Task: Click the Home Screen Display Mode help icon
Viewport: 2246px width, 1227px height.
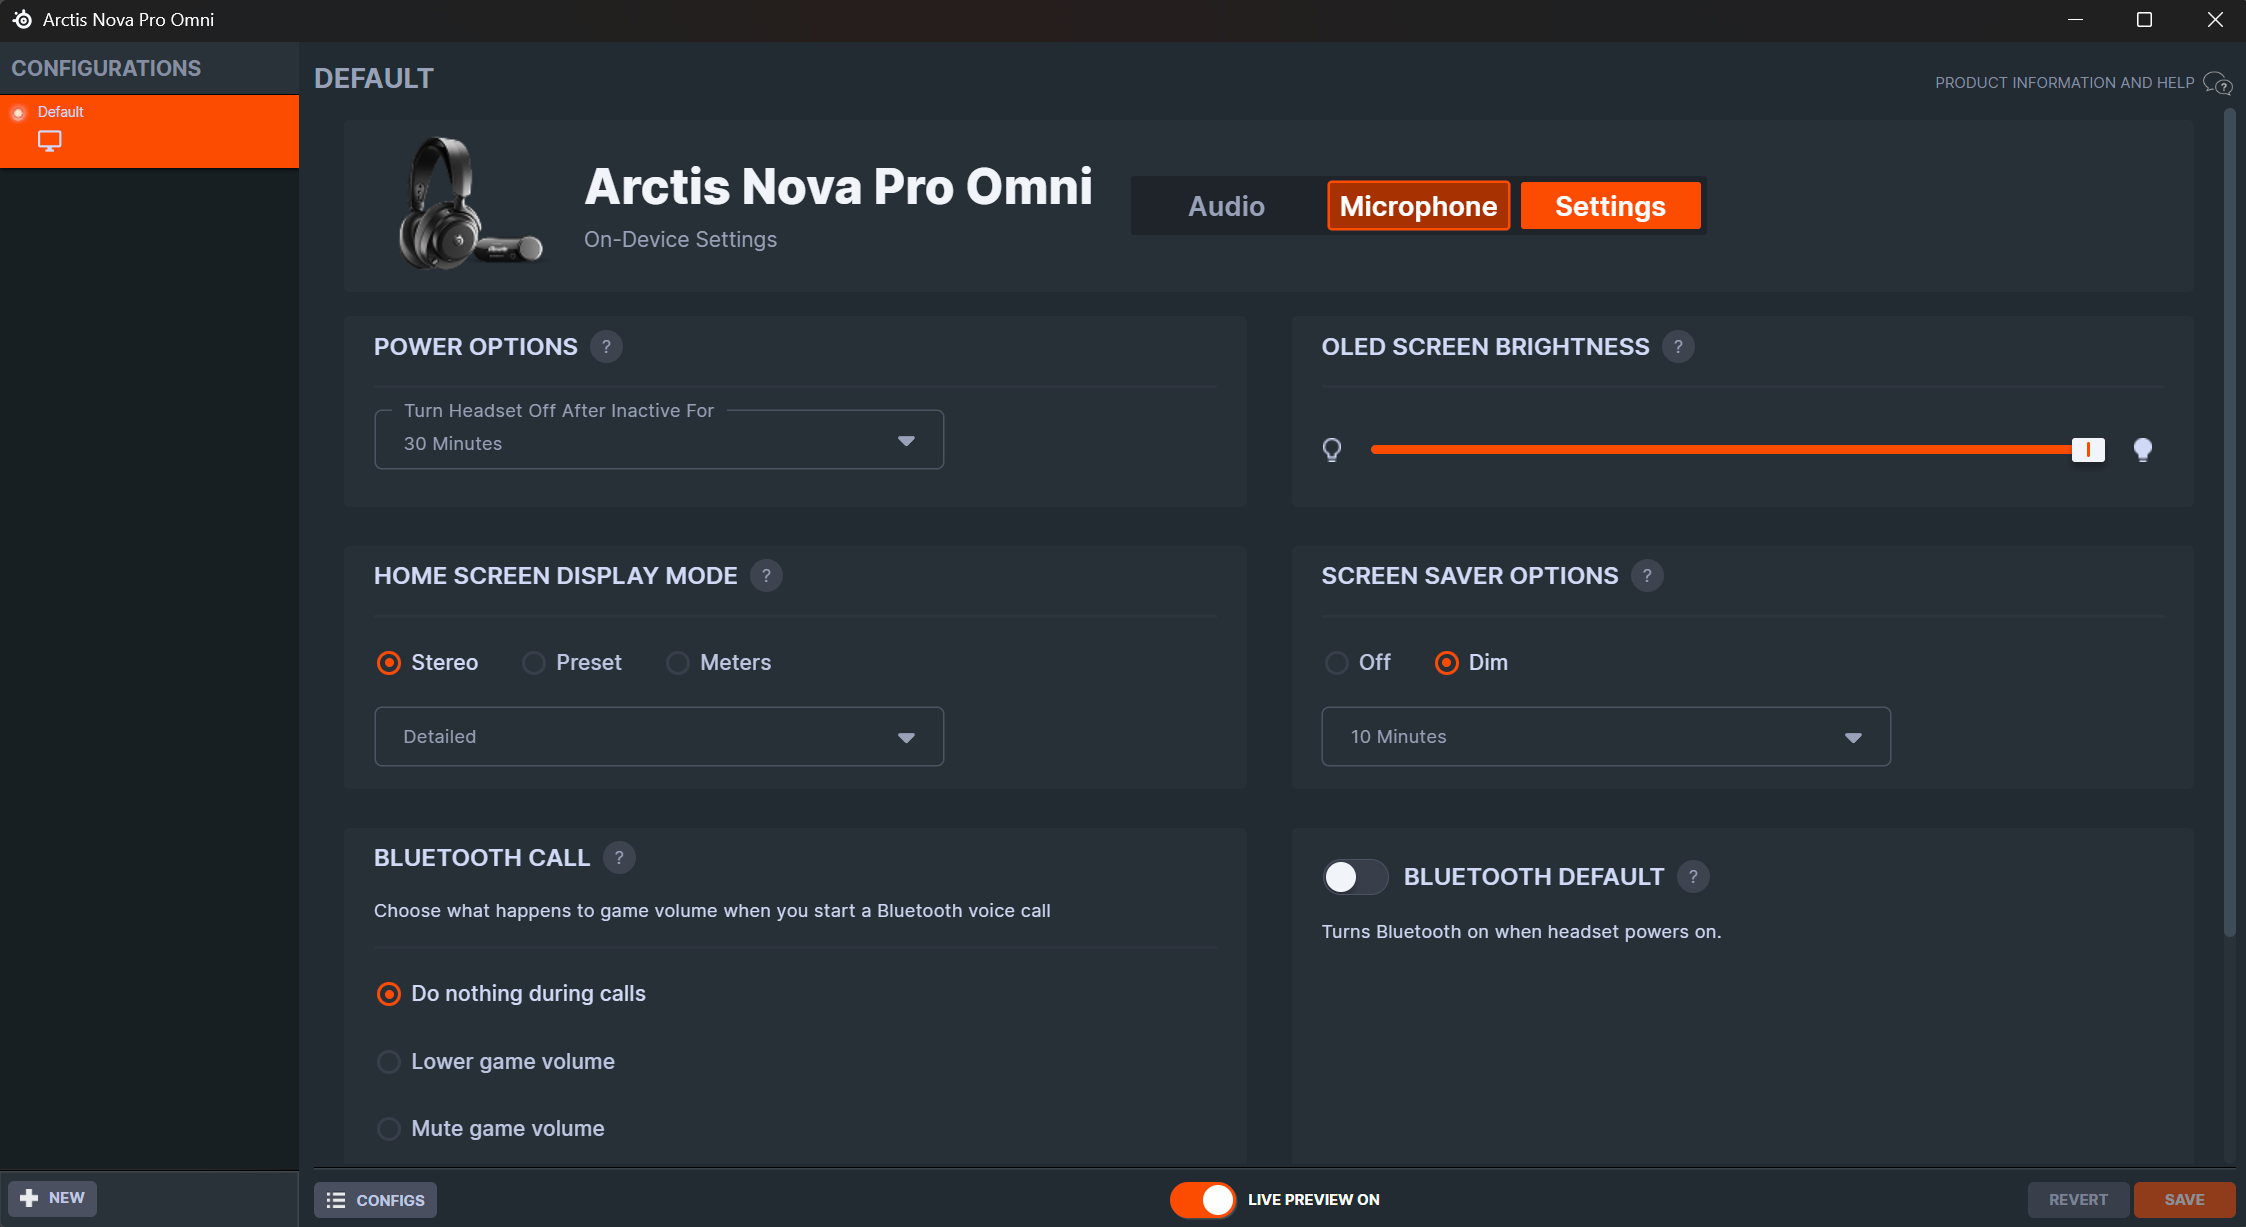Action: point(766,576)
